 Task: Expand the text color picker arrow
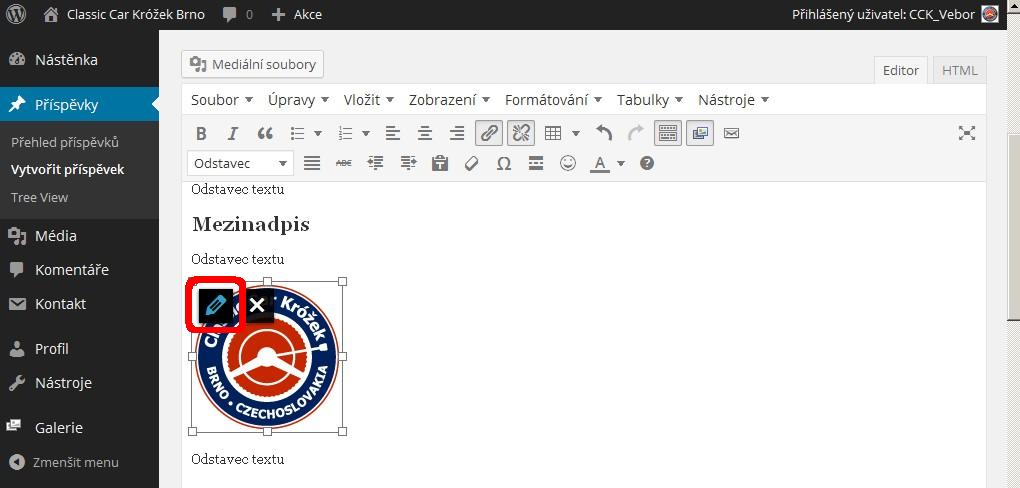pos(621,163)
